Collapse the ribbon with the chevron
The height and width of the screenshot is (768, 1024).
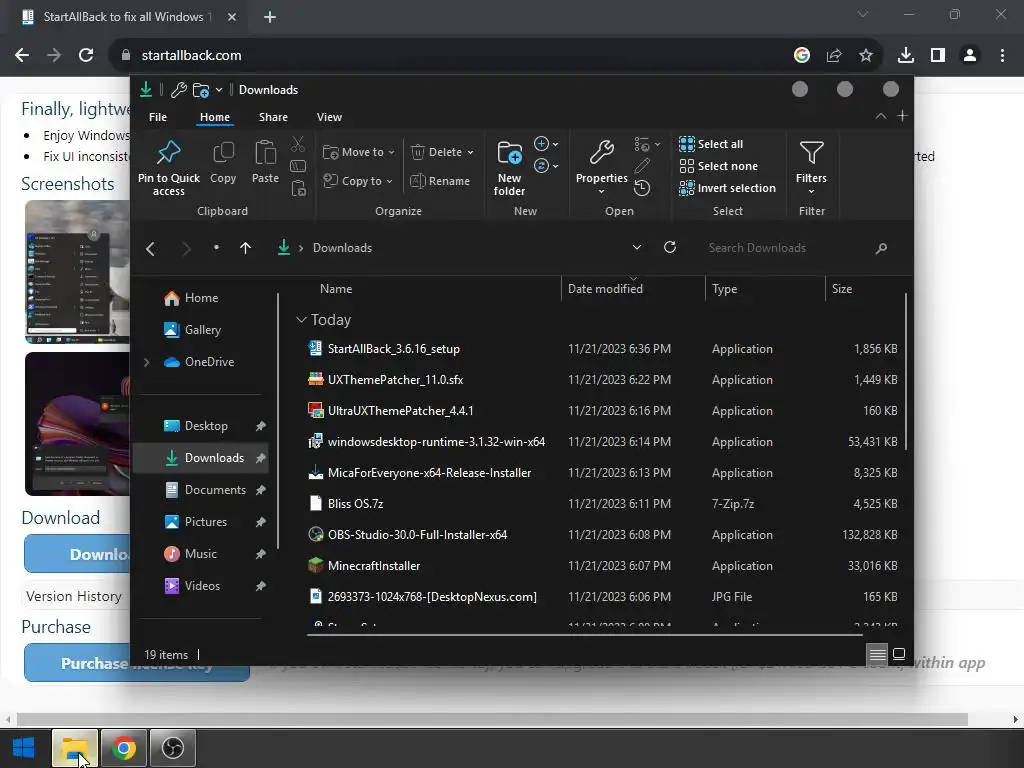click(880, 116)
